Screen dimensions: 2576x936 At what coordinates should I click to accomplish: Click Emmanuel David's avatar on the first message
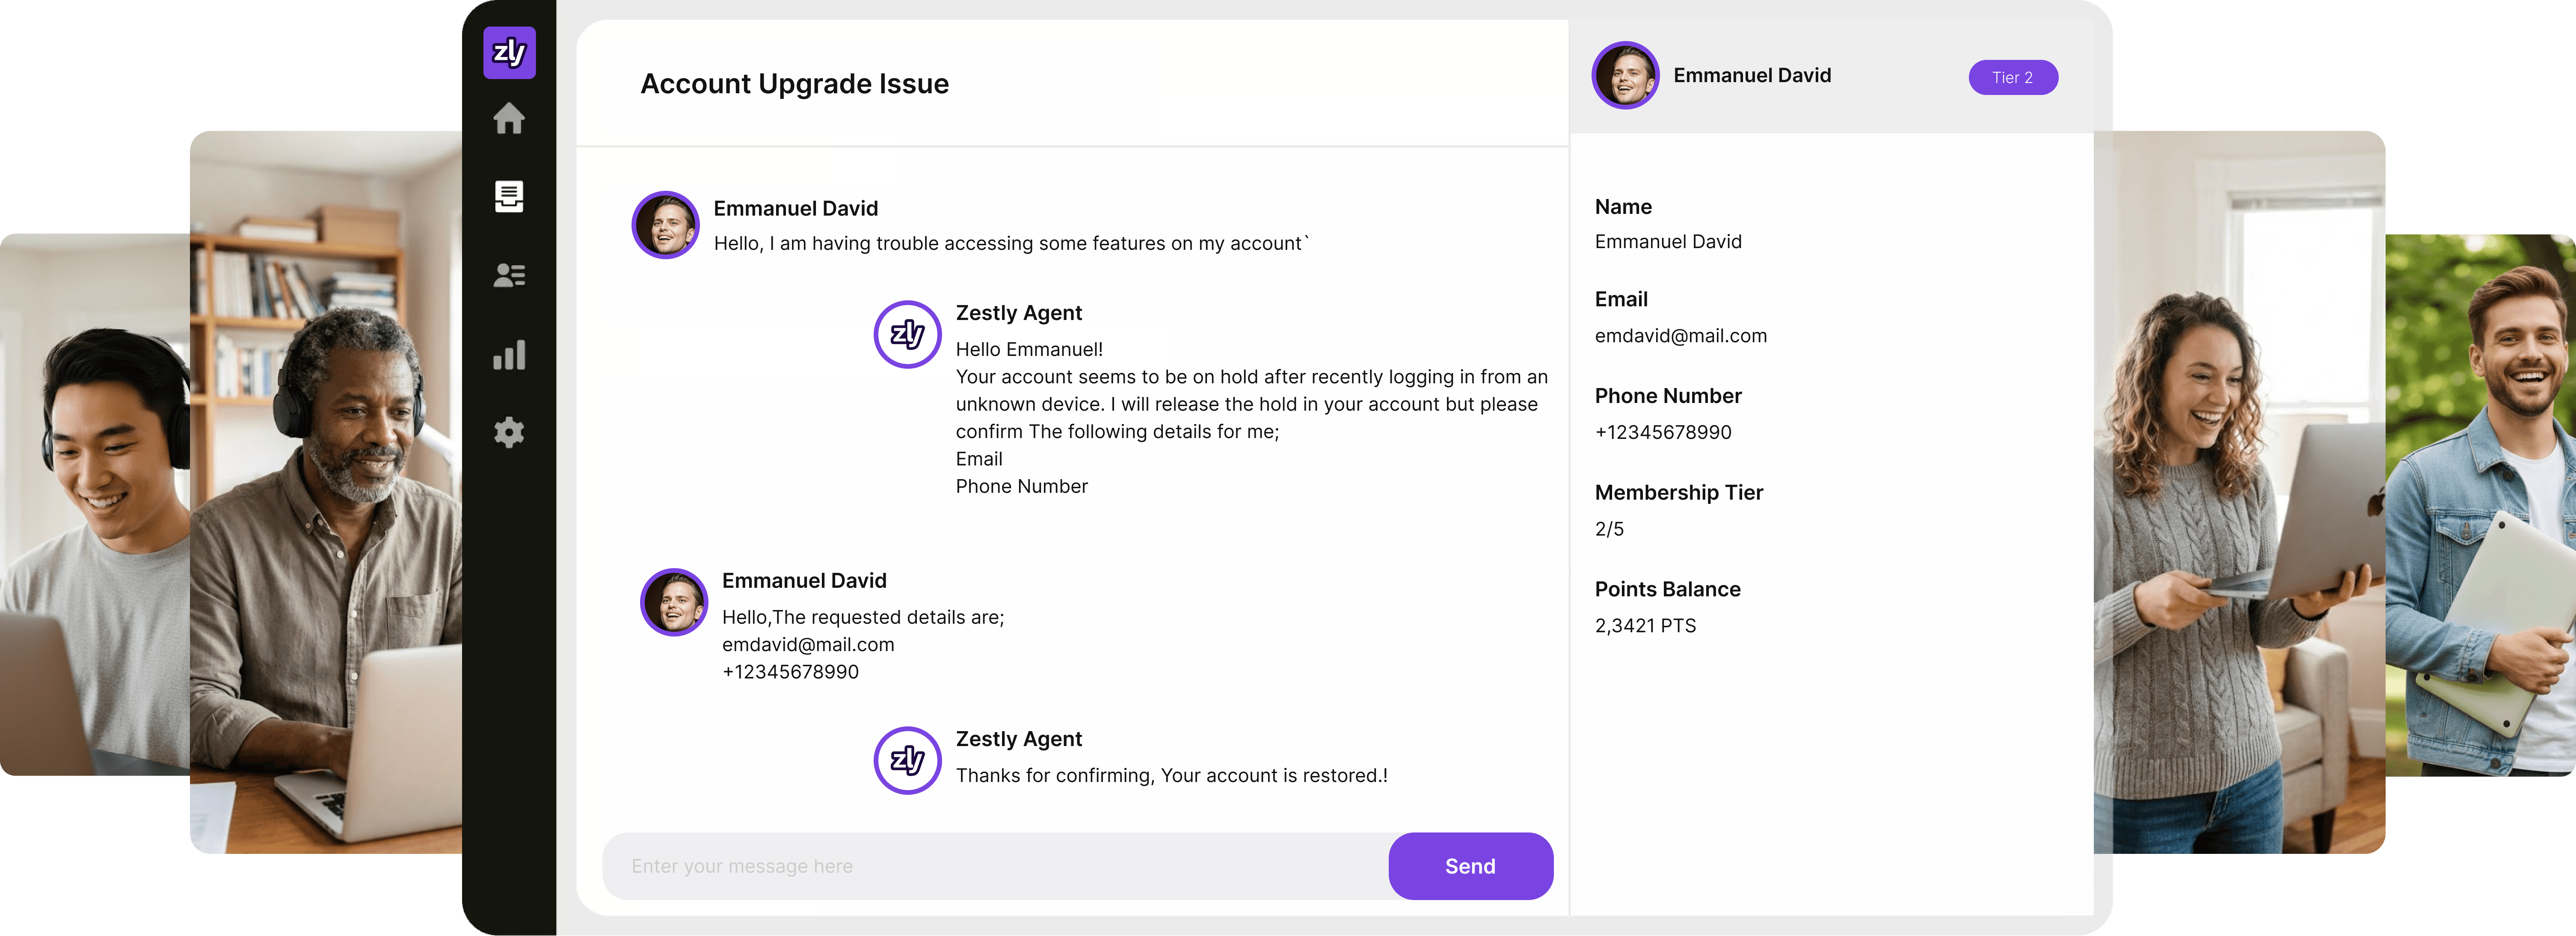[x=665, y=225]
